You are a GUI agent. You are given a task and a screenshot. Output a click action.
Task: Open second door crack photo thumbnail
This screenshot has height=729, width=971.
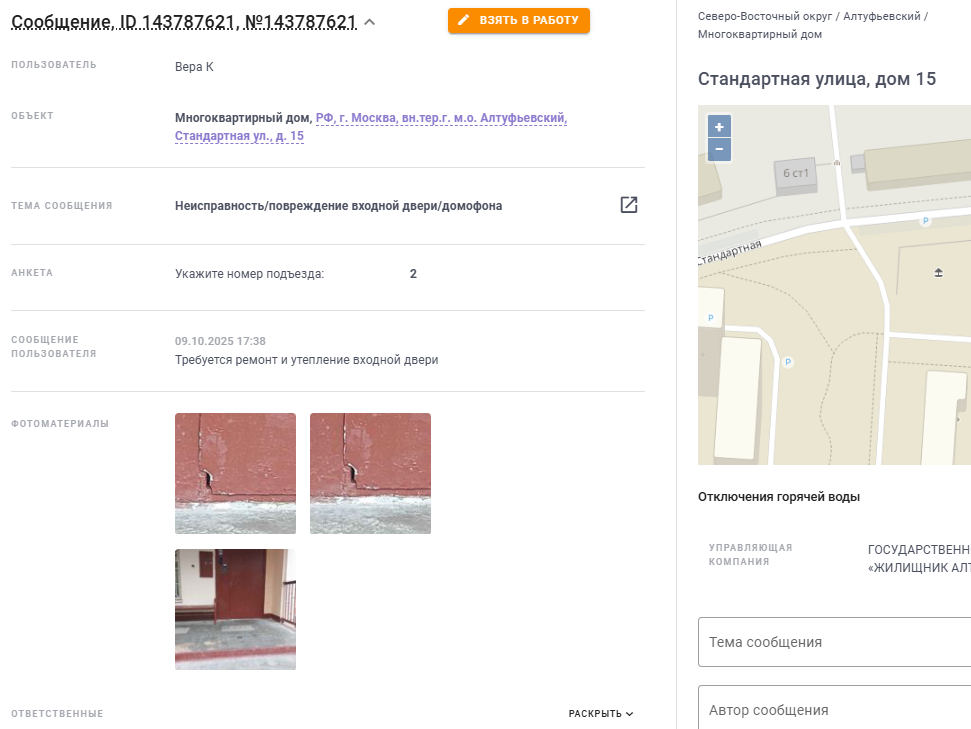370,473
